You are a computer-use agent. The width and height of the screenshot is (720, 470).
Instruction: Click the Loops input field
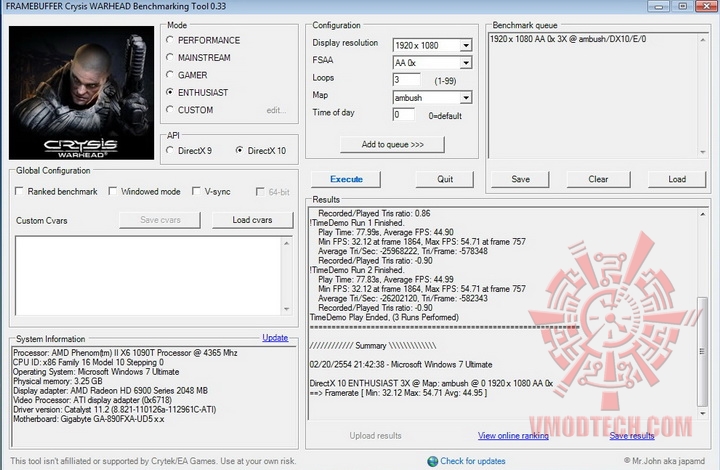tap(406, 80)
